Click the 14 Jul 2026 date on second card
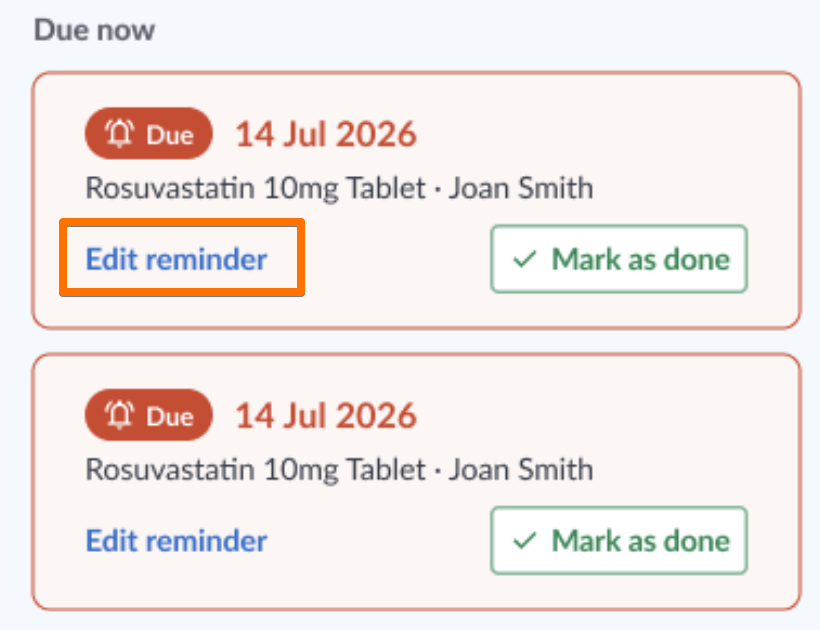 [x=326, y=416]
